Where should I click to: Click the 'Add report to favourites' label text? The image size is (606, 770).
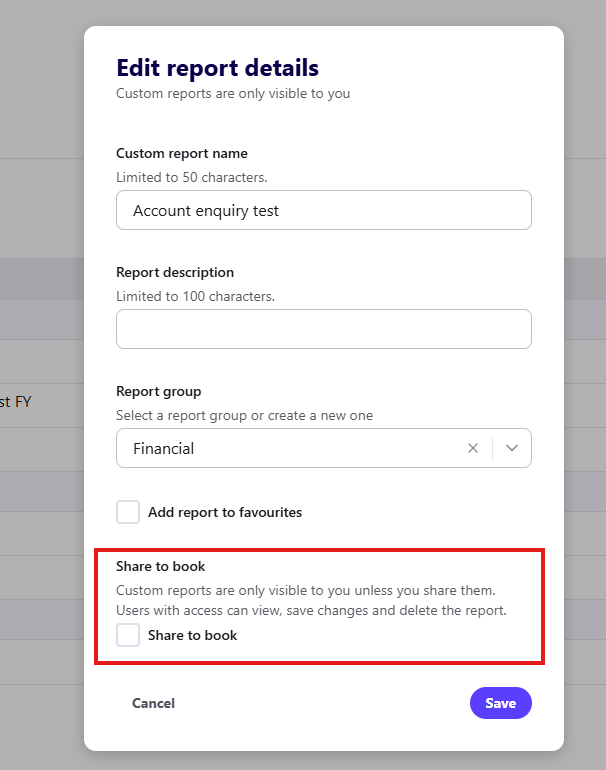click(x=224, y=512)
